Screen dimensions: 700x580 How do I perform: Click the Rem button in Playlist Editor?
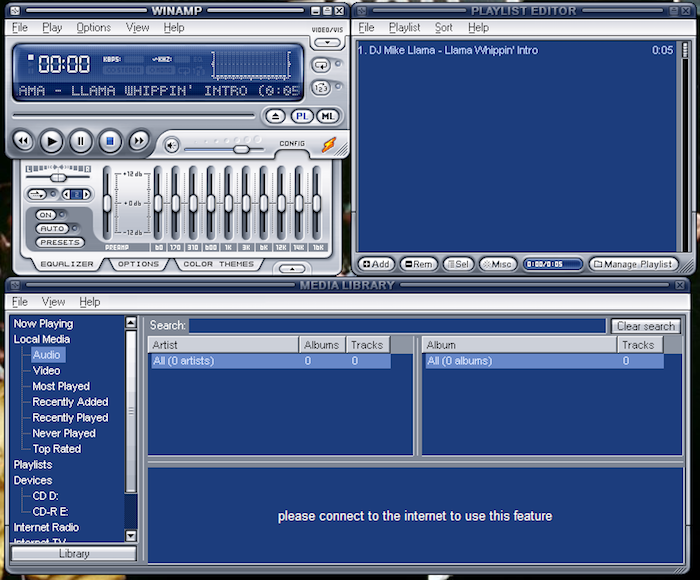[x=419, y=264]
